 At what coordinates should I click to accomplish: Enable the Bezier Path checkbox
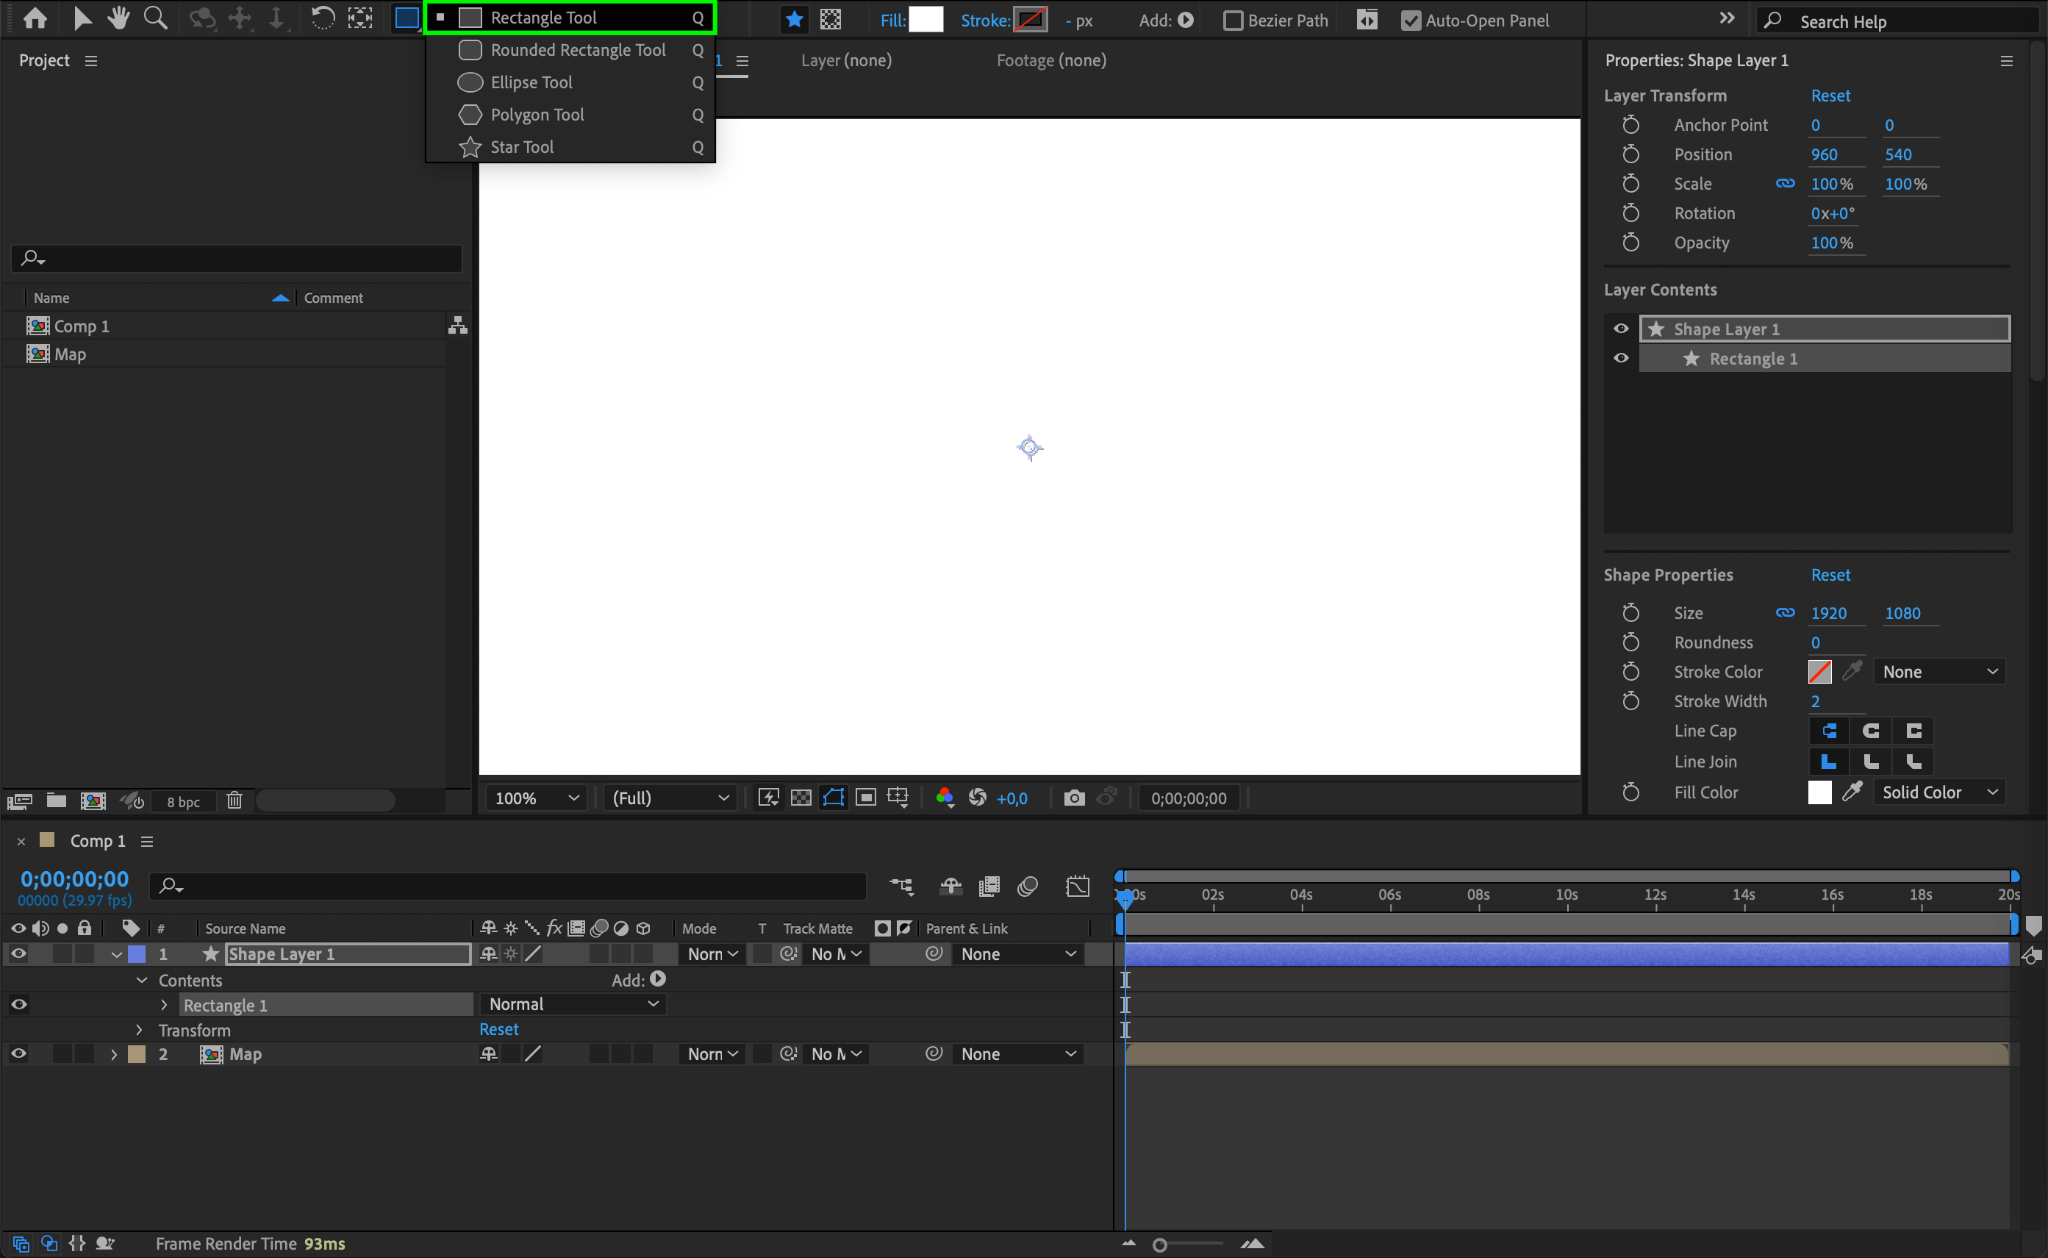pyautogui.click(x=1233, y=20)
